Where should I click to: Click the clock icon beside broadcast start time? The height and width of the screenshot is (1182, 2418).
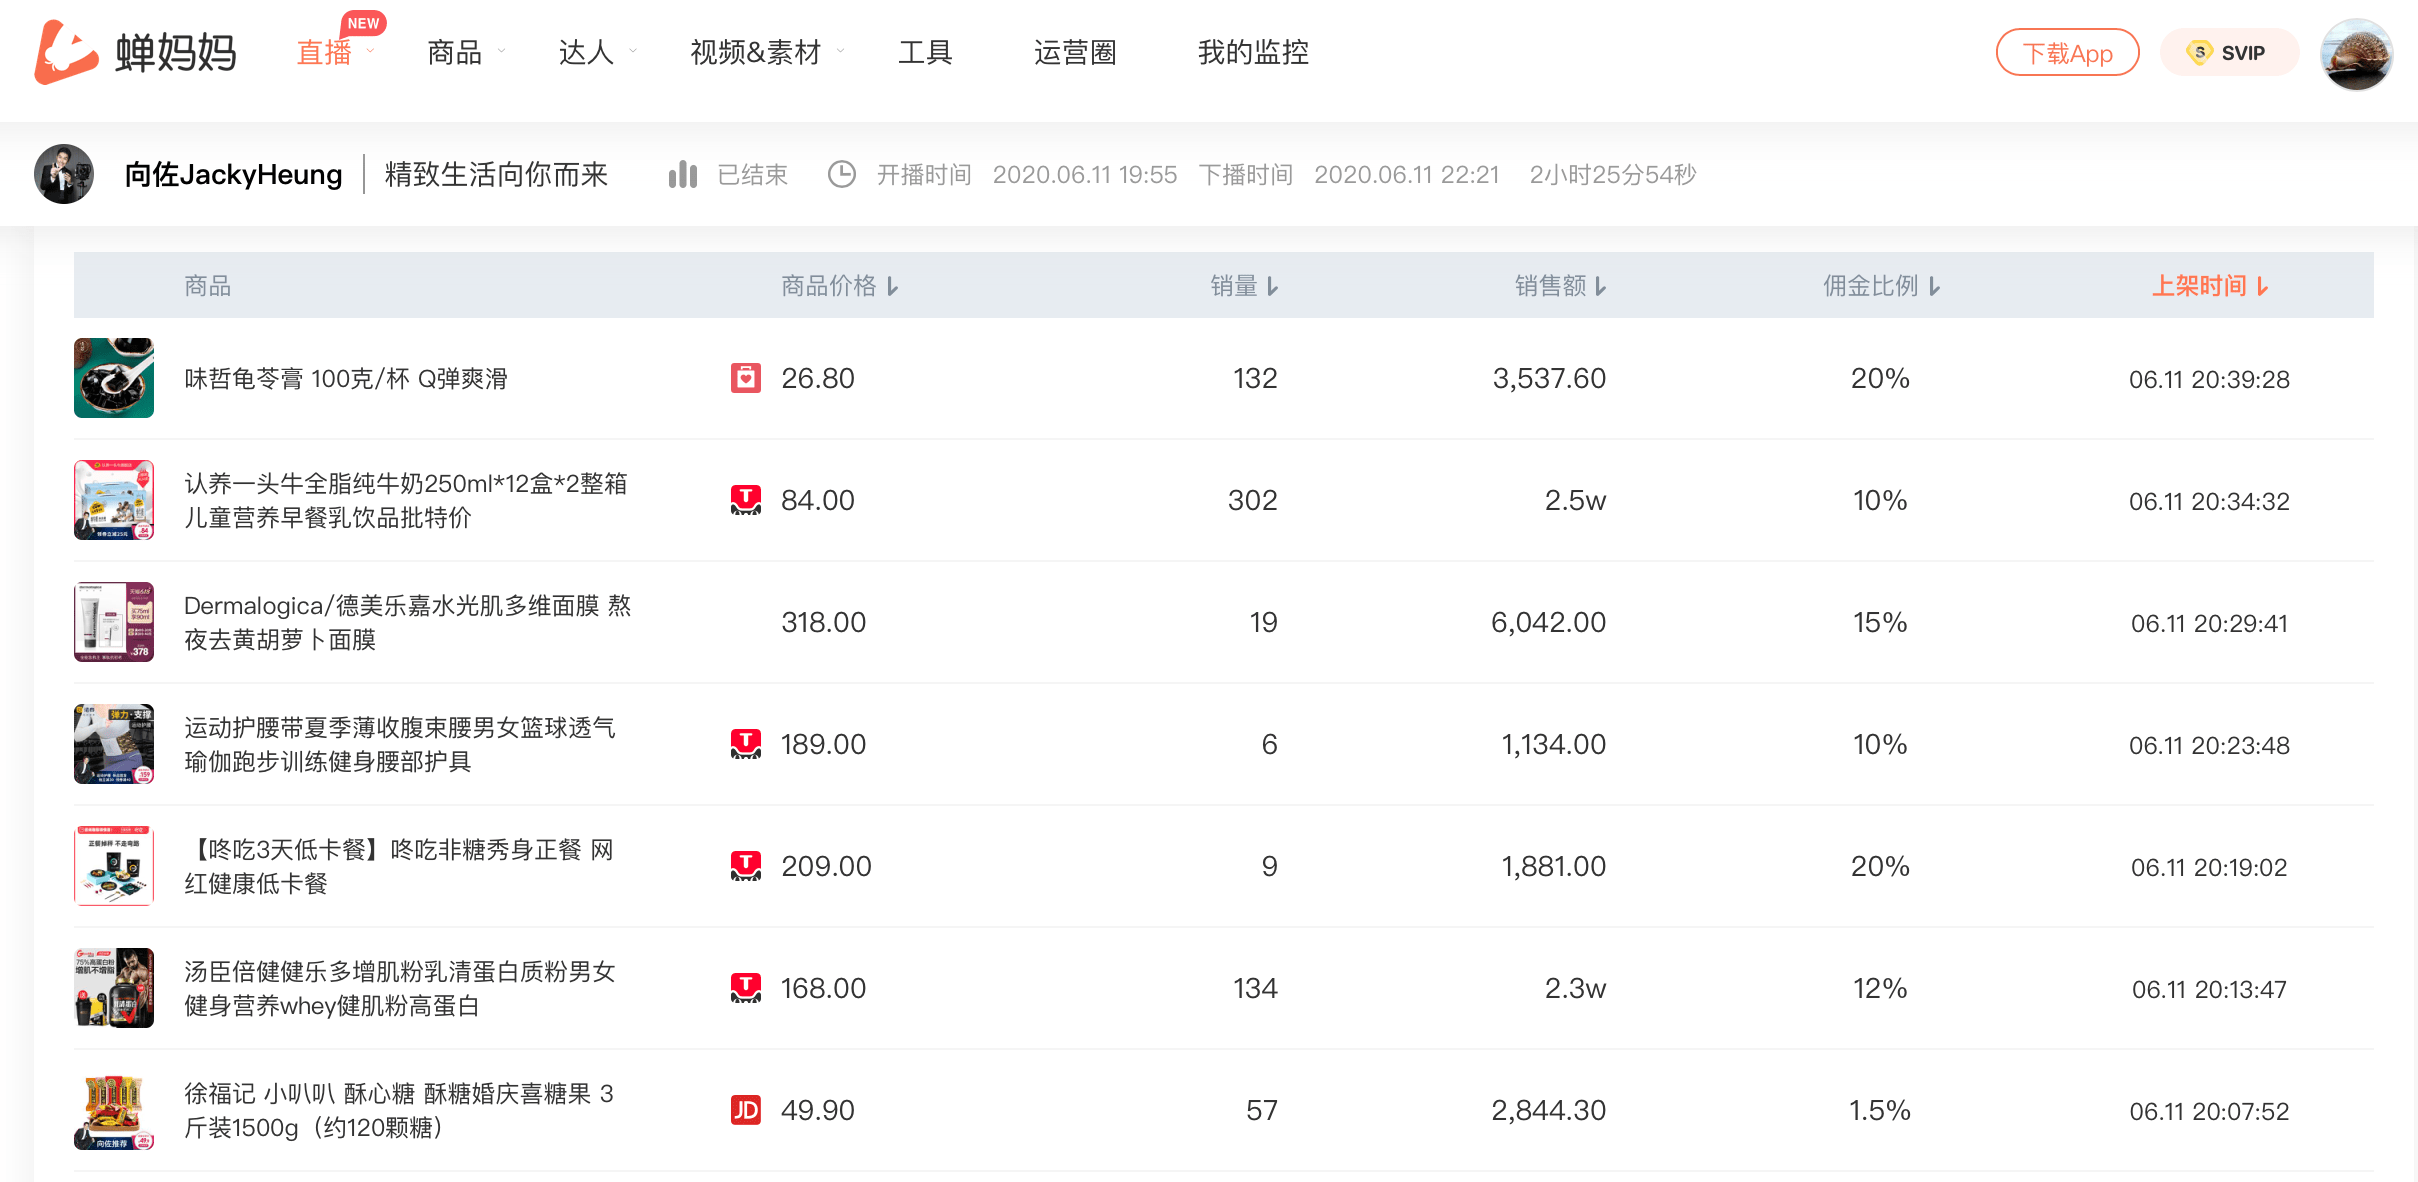(x=842, y=175)
